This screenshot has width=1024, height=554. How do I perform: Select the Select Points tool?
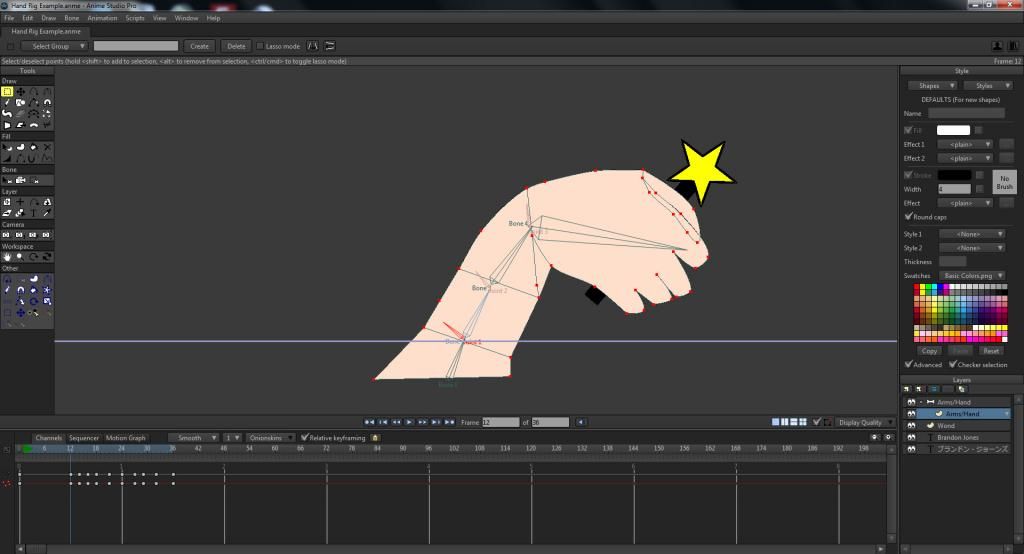(x=7, y=91)
